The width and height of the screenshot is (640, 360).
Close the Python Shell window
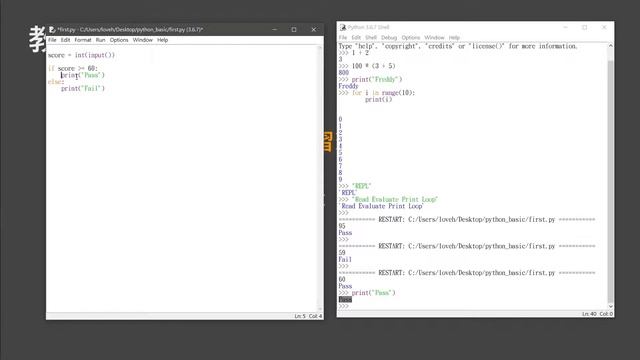tap(604, 27)
